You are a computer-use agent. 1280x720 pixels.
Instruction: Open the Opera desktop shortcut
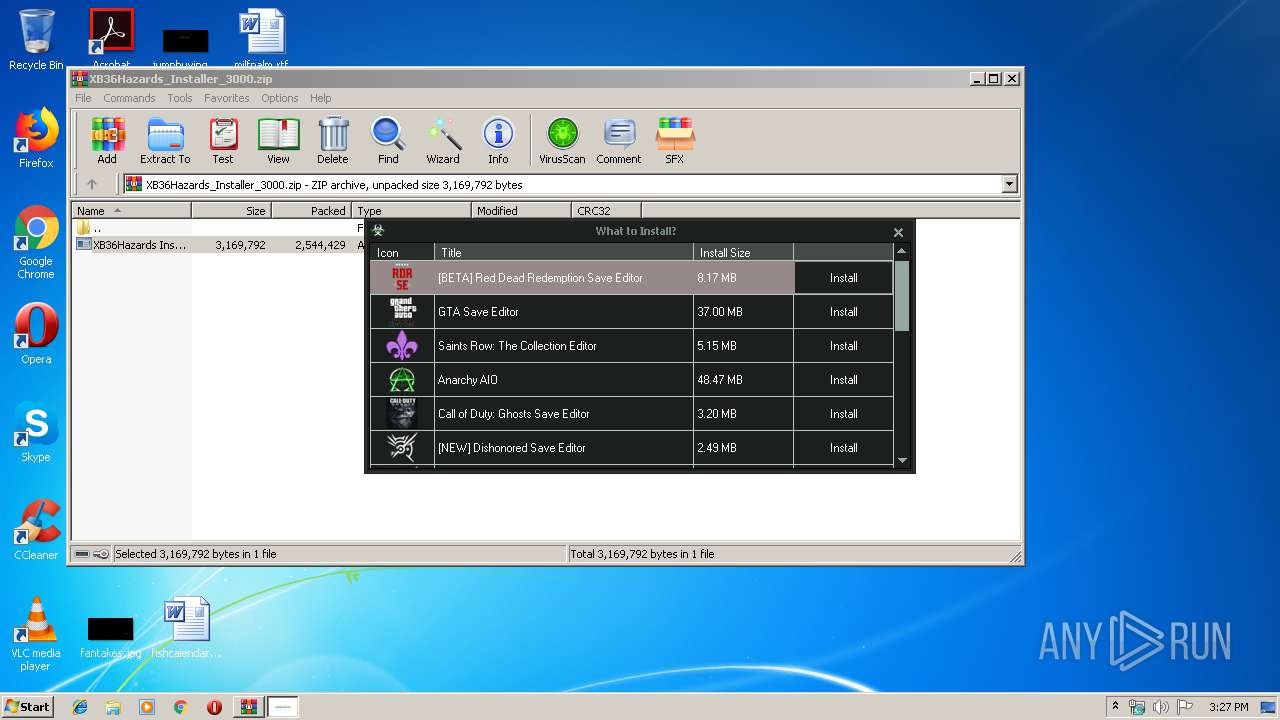click(36, 334)
